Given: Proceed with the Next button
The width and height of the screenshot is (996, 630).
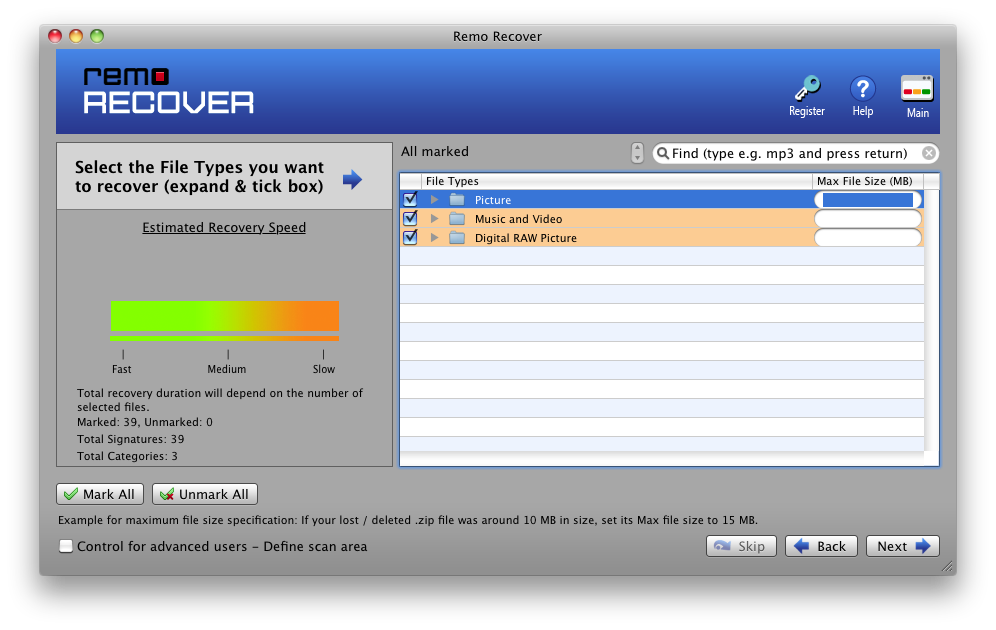Looking at the screenshot, I should pos(903,546).
